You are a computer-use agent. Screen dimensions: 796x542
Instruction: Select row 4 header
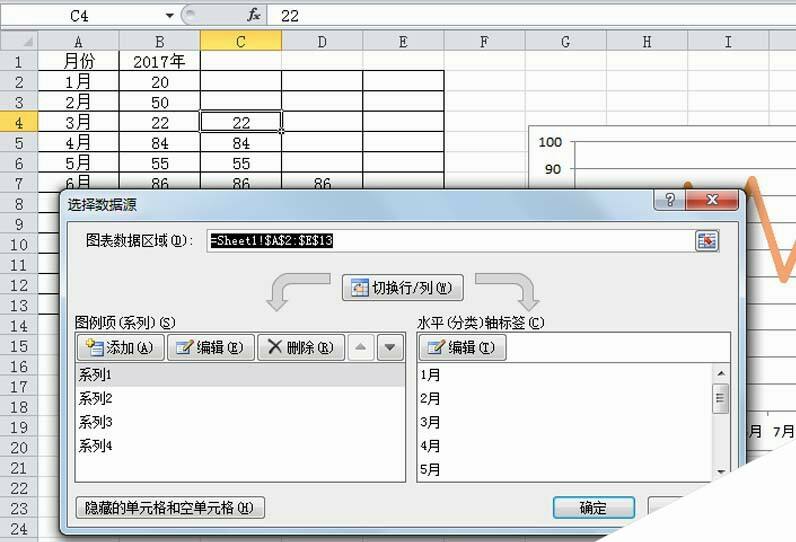19,122
